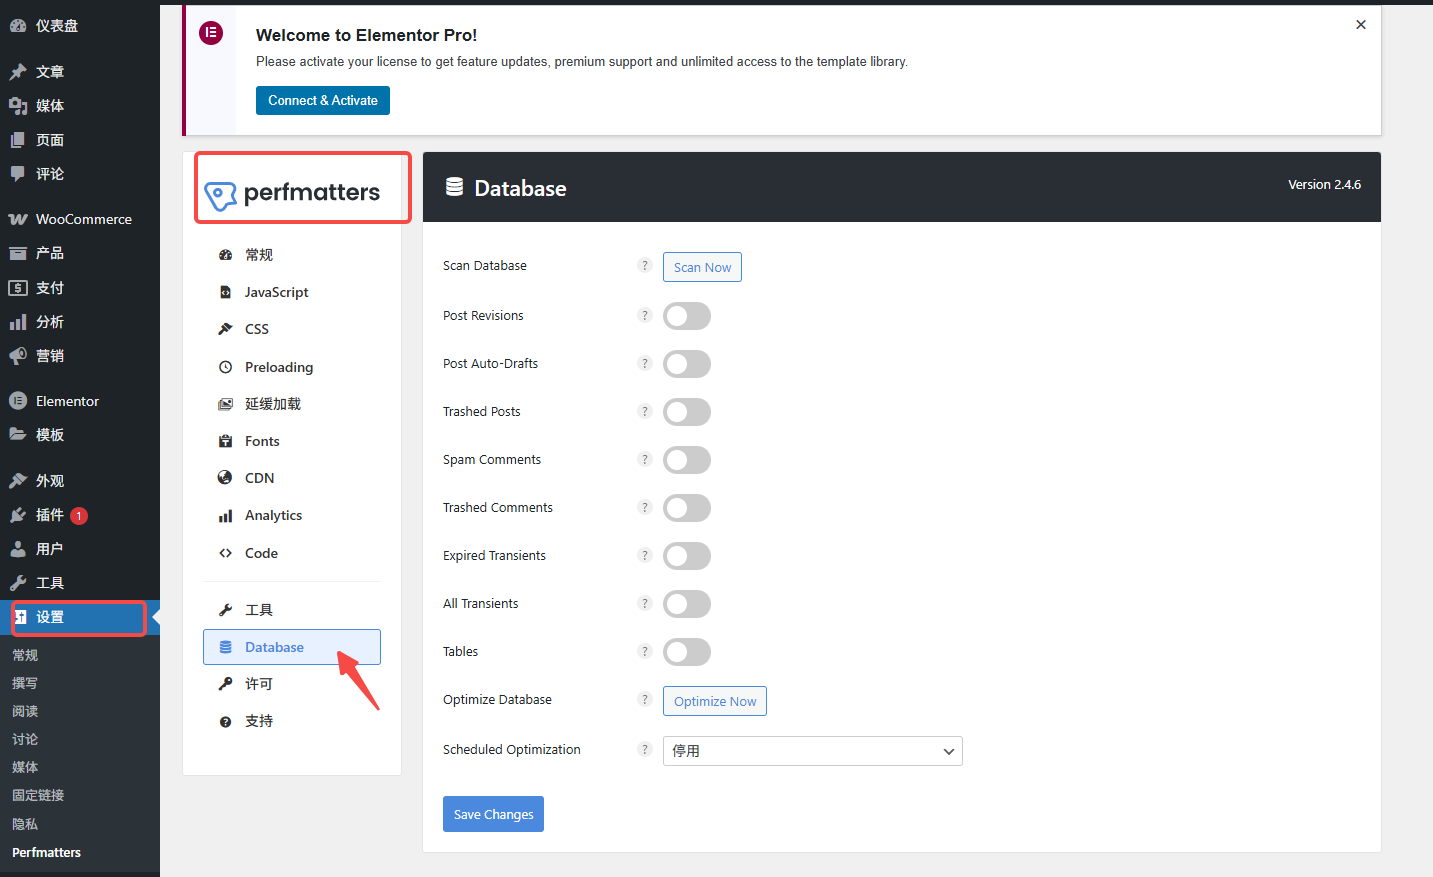Open the Analytics section of Perfmatters

273,514
